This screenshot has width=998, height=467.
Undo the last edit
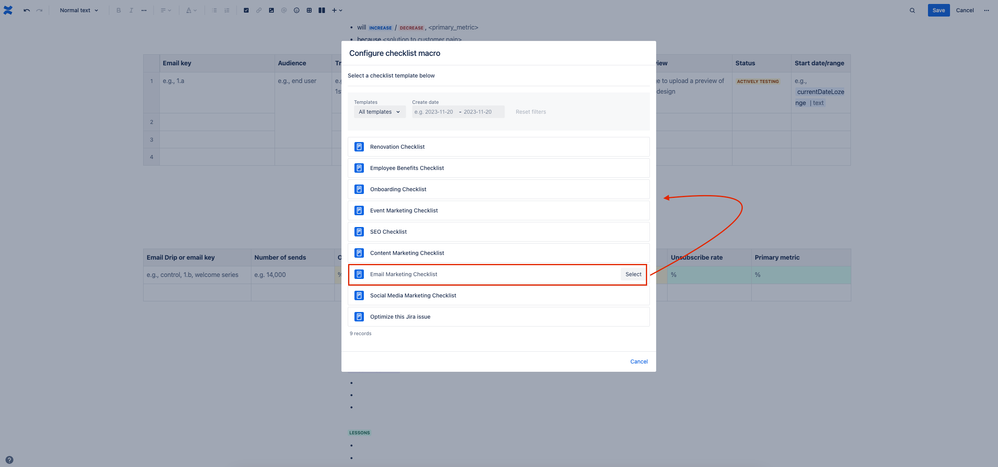click(x=27, y=10)
